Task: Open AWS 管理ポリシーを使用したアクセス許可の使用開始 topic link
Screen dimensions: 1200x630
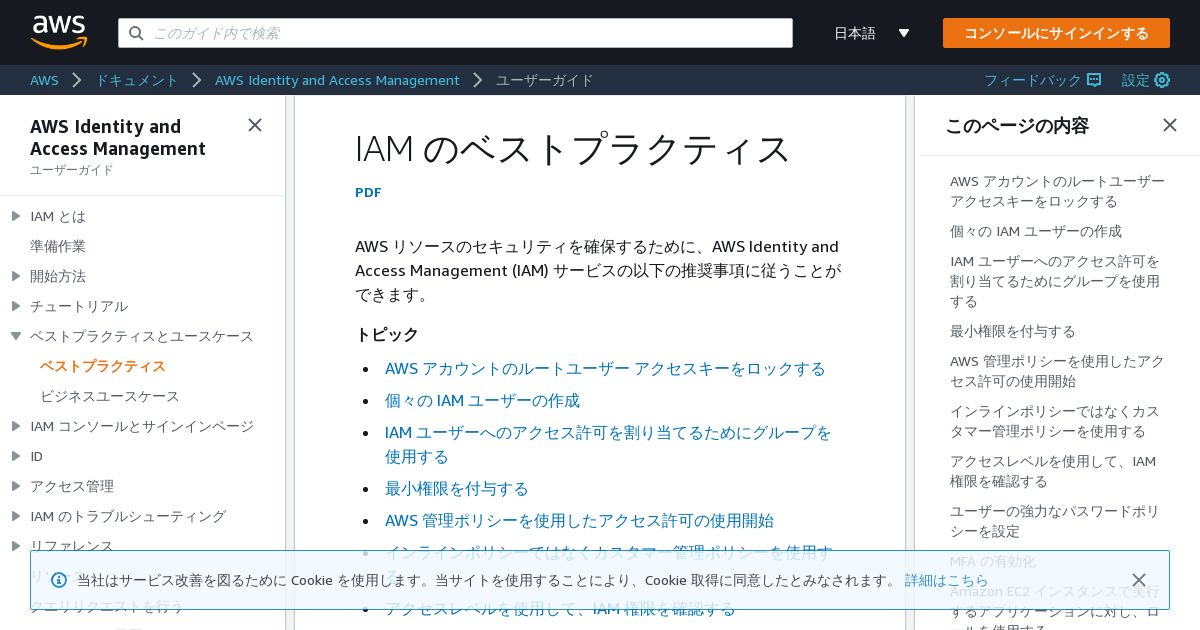Action: [579, 520]
